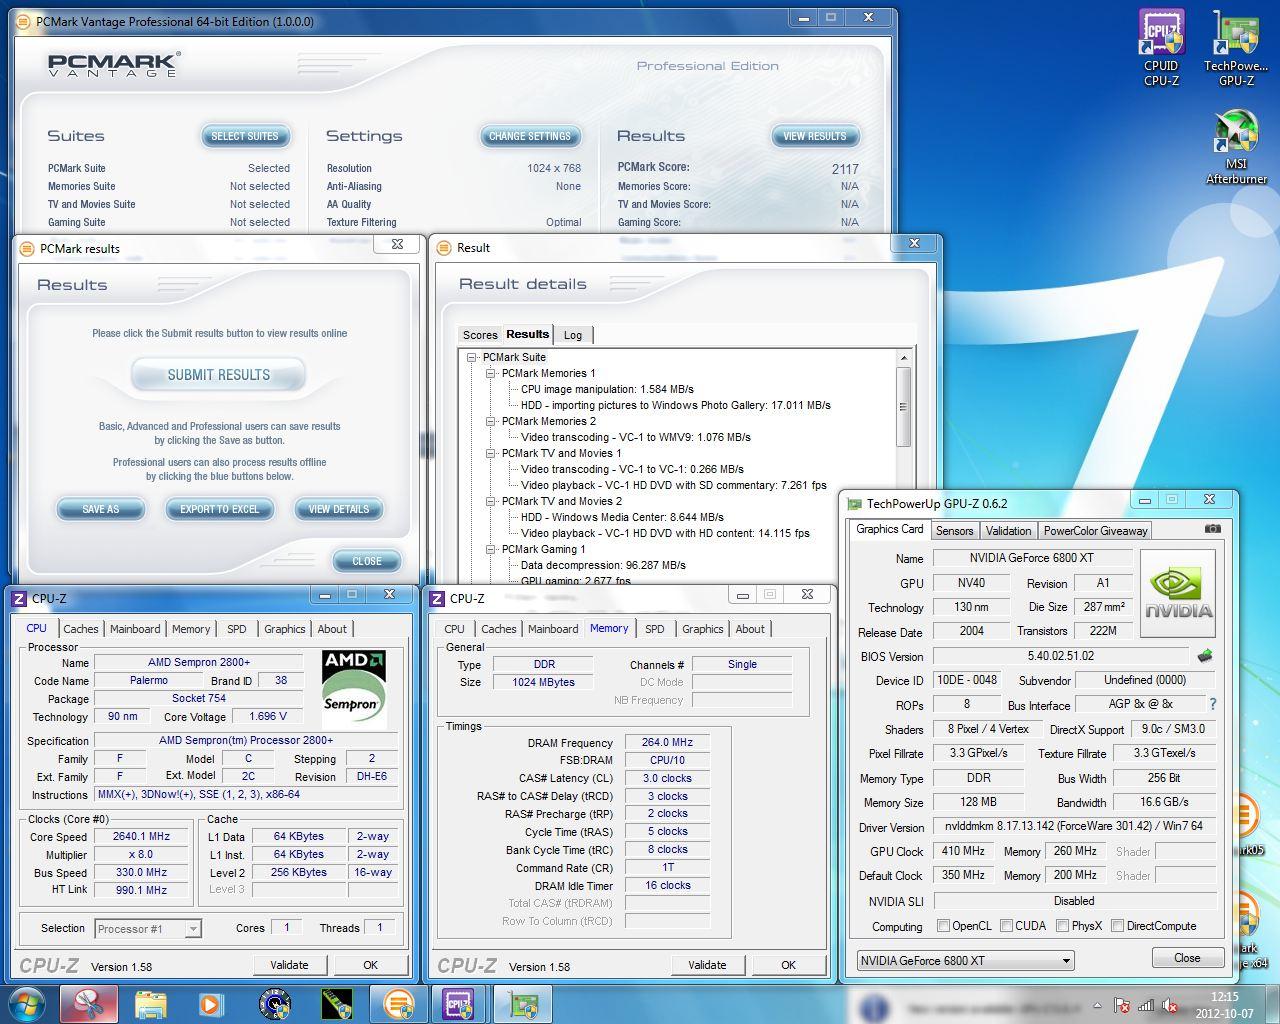
Task: Open the SPD tab in right CPU-Z
Action: tap(654, 629)
